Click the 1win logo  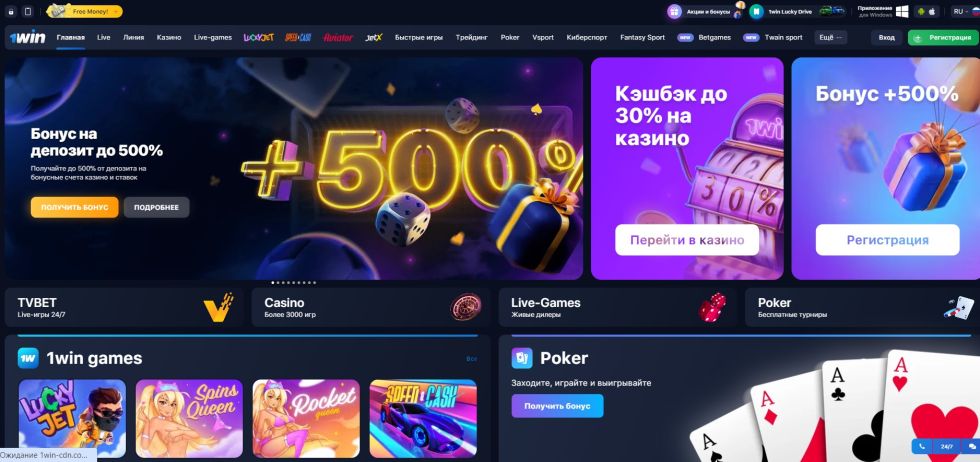click(28, 38)
